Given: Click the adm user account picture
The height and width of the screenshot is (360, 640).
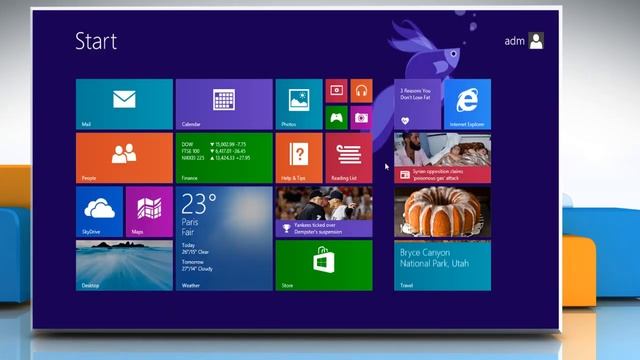Looking at the screenshot, I should (536, 41).
